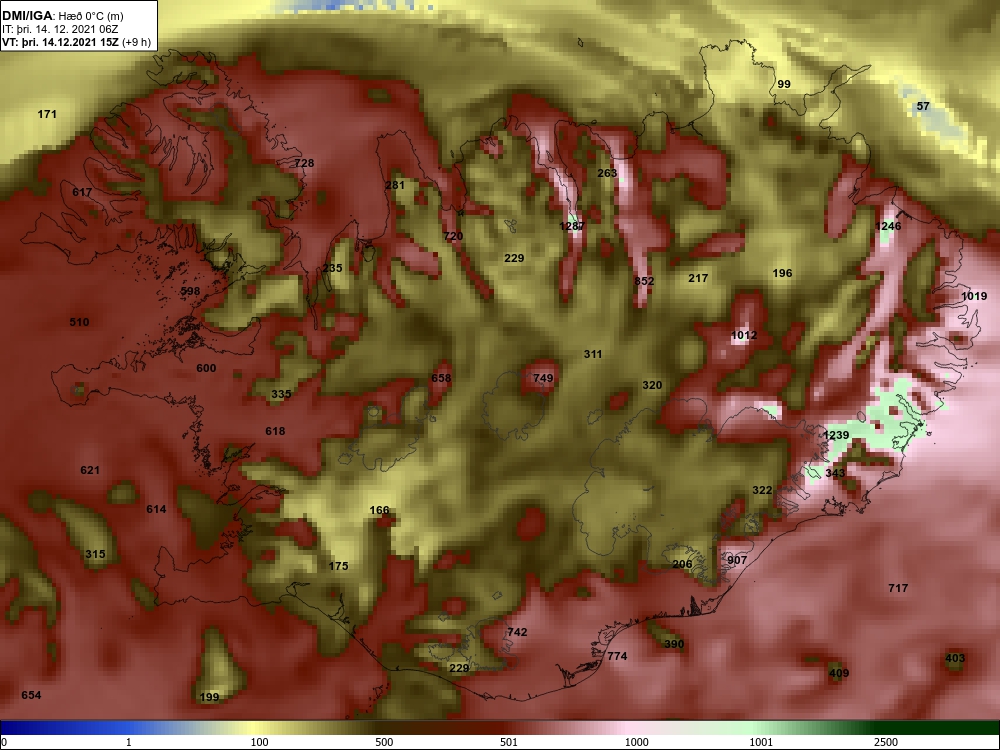Click the 57 value offshore northeast
The image size is (1000, 750).
(x=923, y=106)
